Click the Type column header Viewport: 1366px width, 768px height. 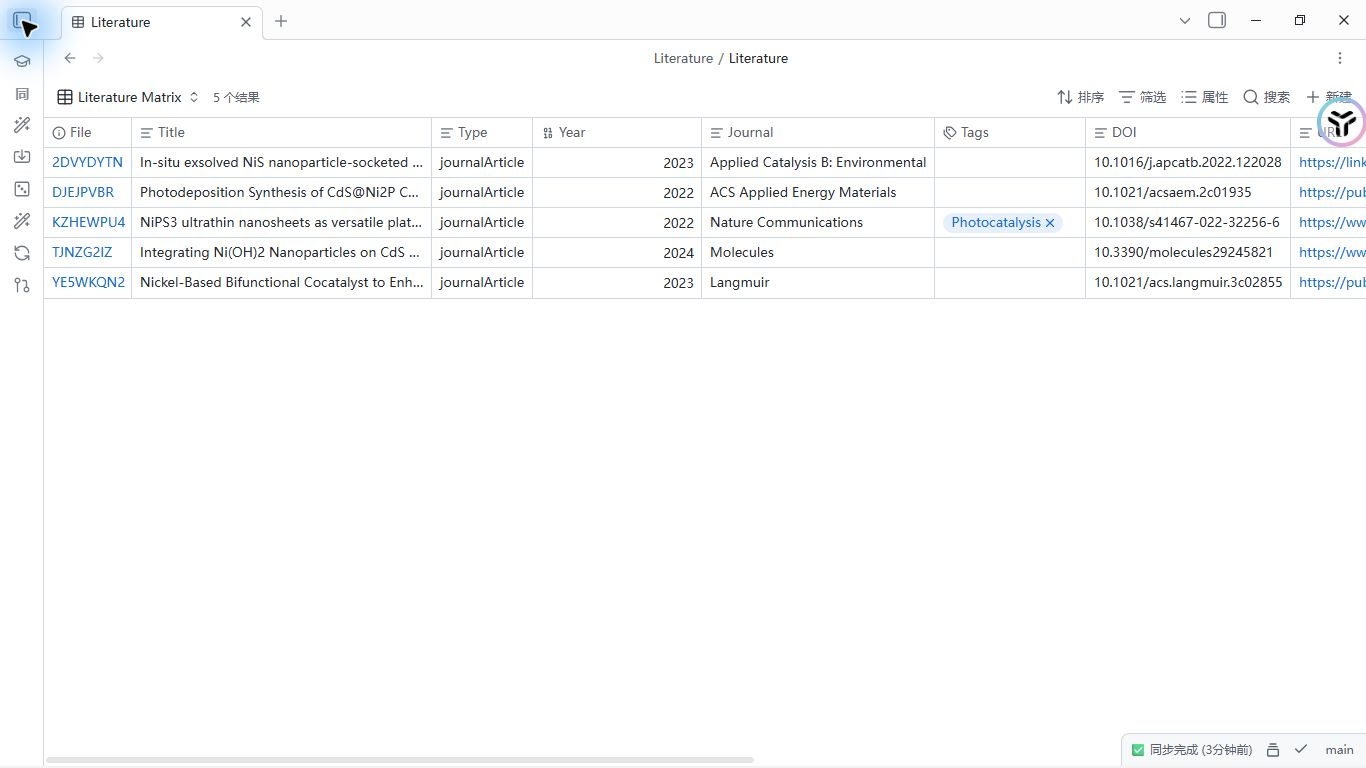click(x=482, y=132)
